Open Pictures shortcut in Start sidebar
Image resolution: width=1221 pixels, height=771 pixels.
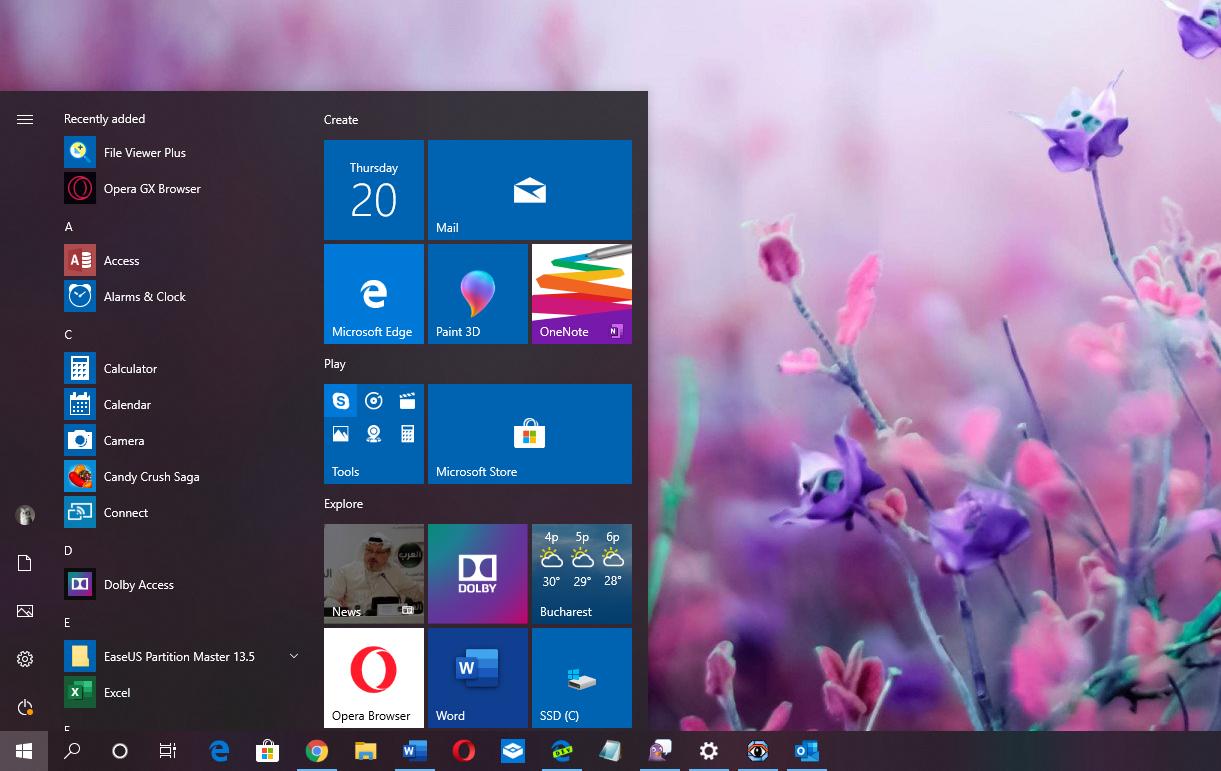point(25,611)
